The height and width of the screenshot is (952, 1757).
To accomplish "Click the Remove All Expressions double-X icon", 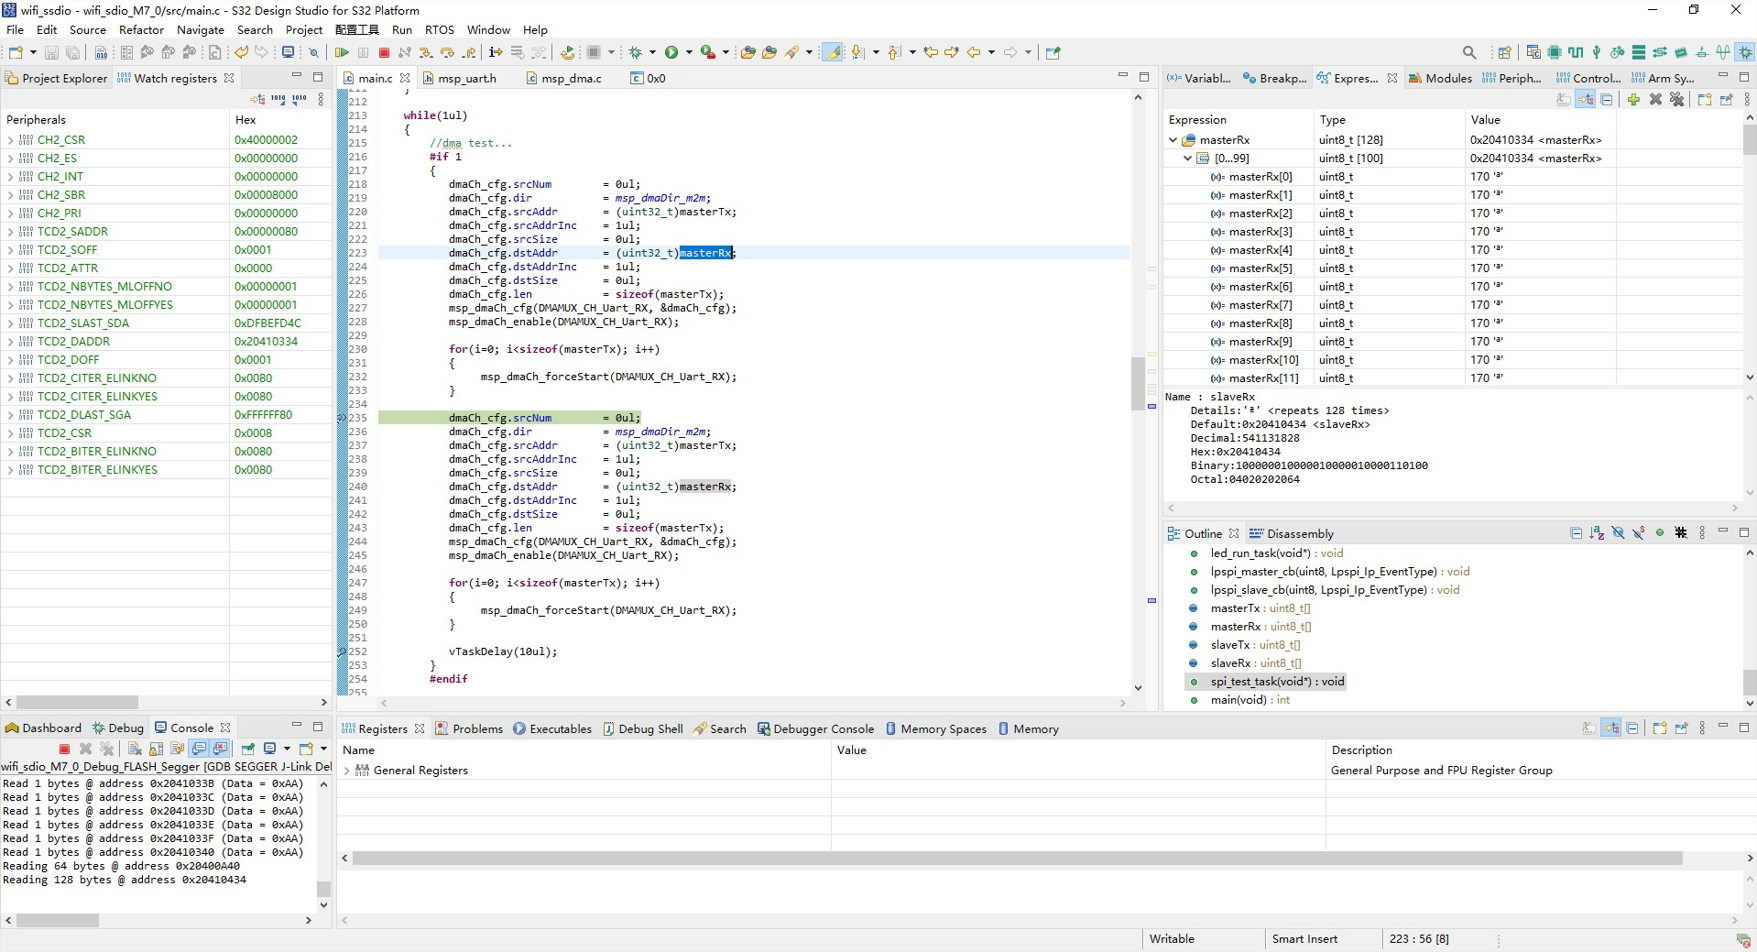I will coord(1677,99).
